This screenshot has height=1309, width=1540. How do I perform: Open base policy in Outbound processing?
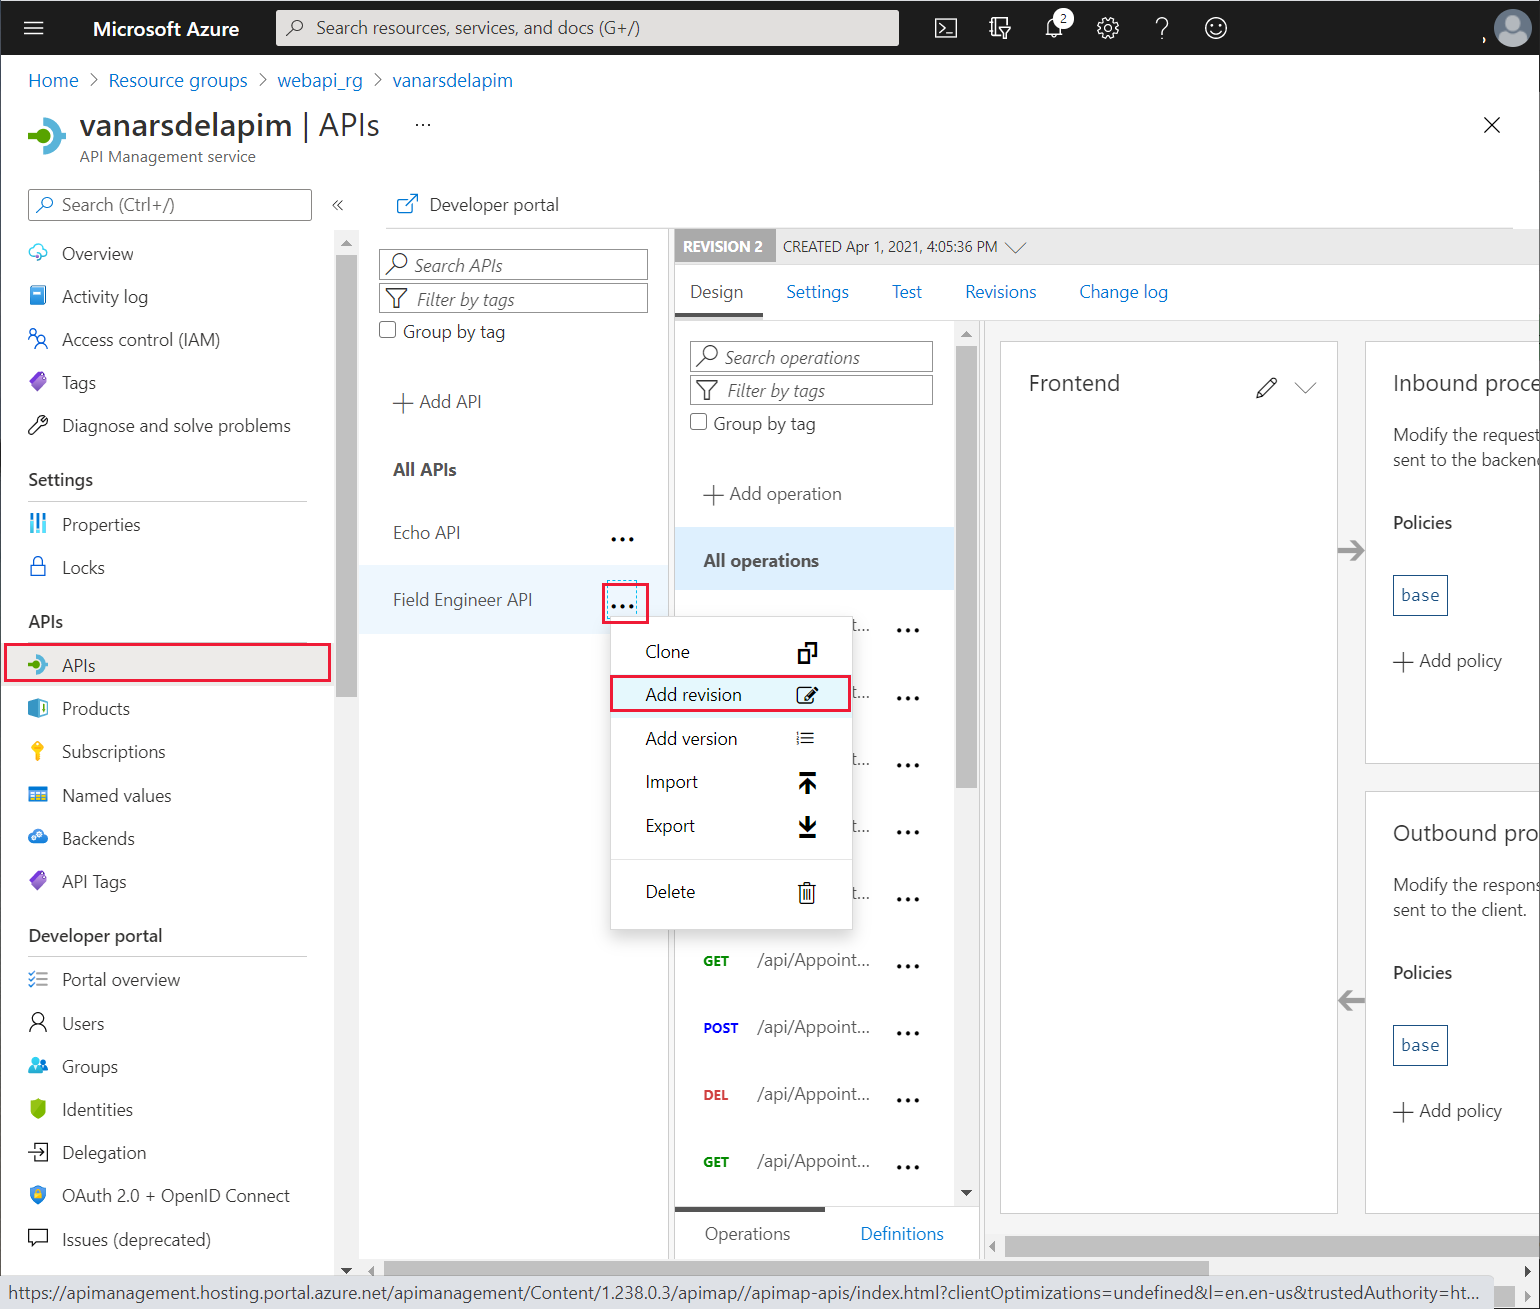coord(1420,1045)
